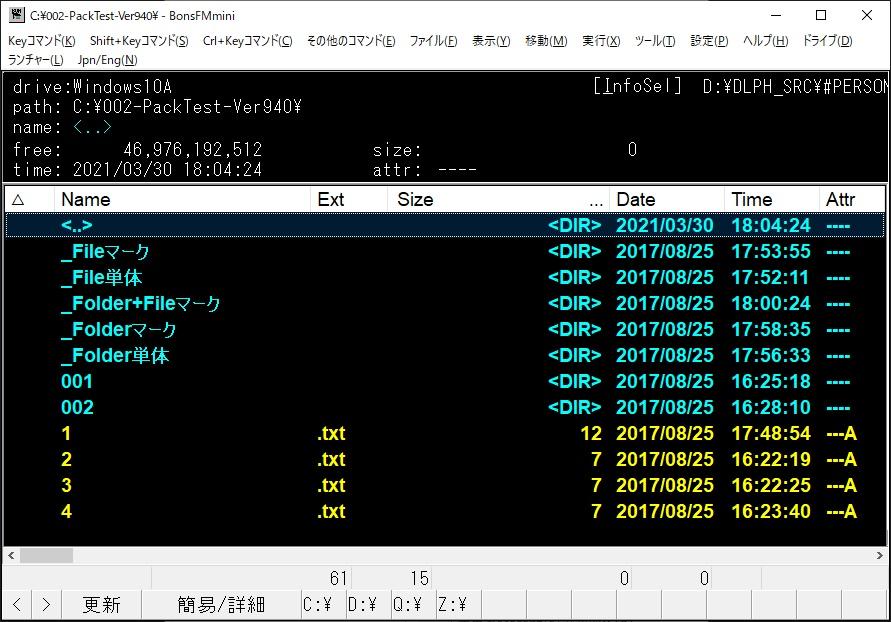
Task: Click the sort triangle column header
Action: pyautogui.click(x=18, y=199)
